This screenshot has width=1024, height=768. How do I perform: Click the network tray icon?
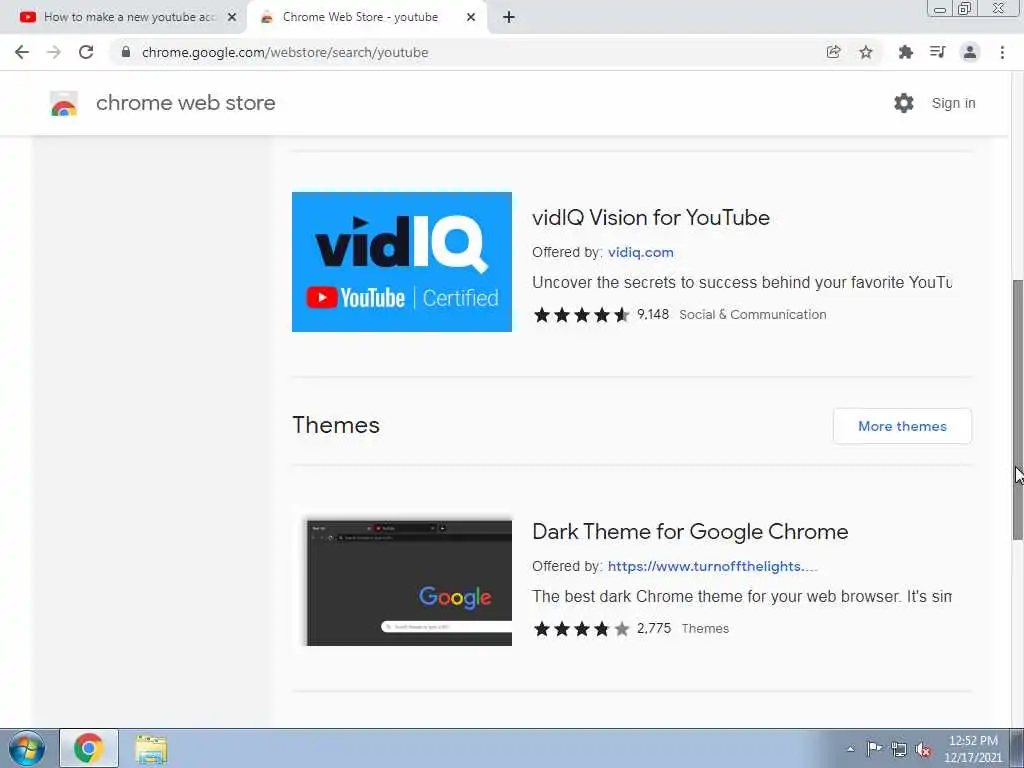[x=899, y=749]
